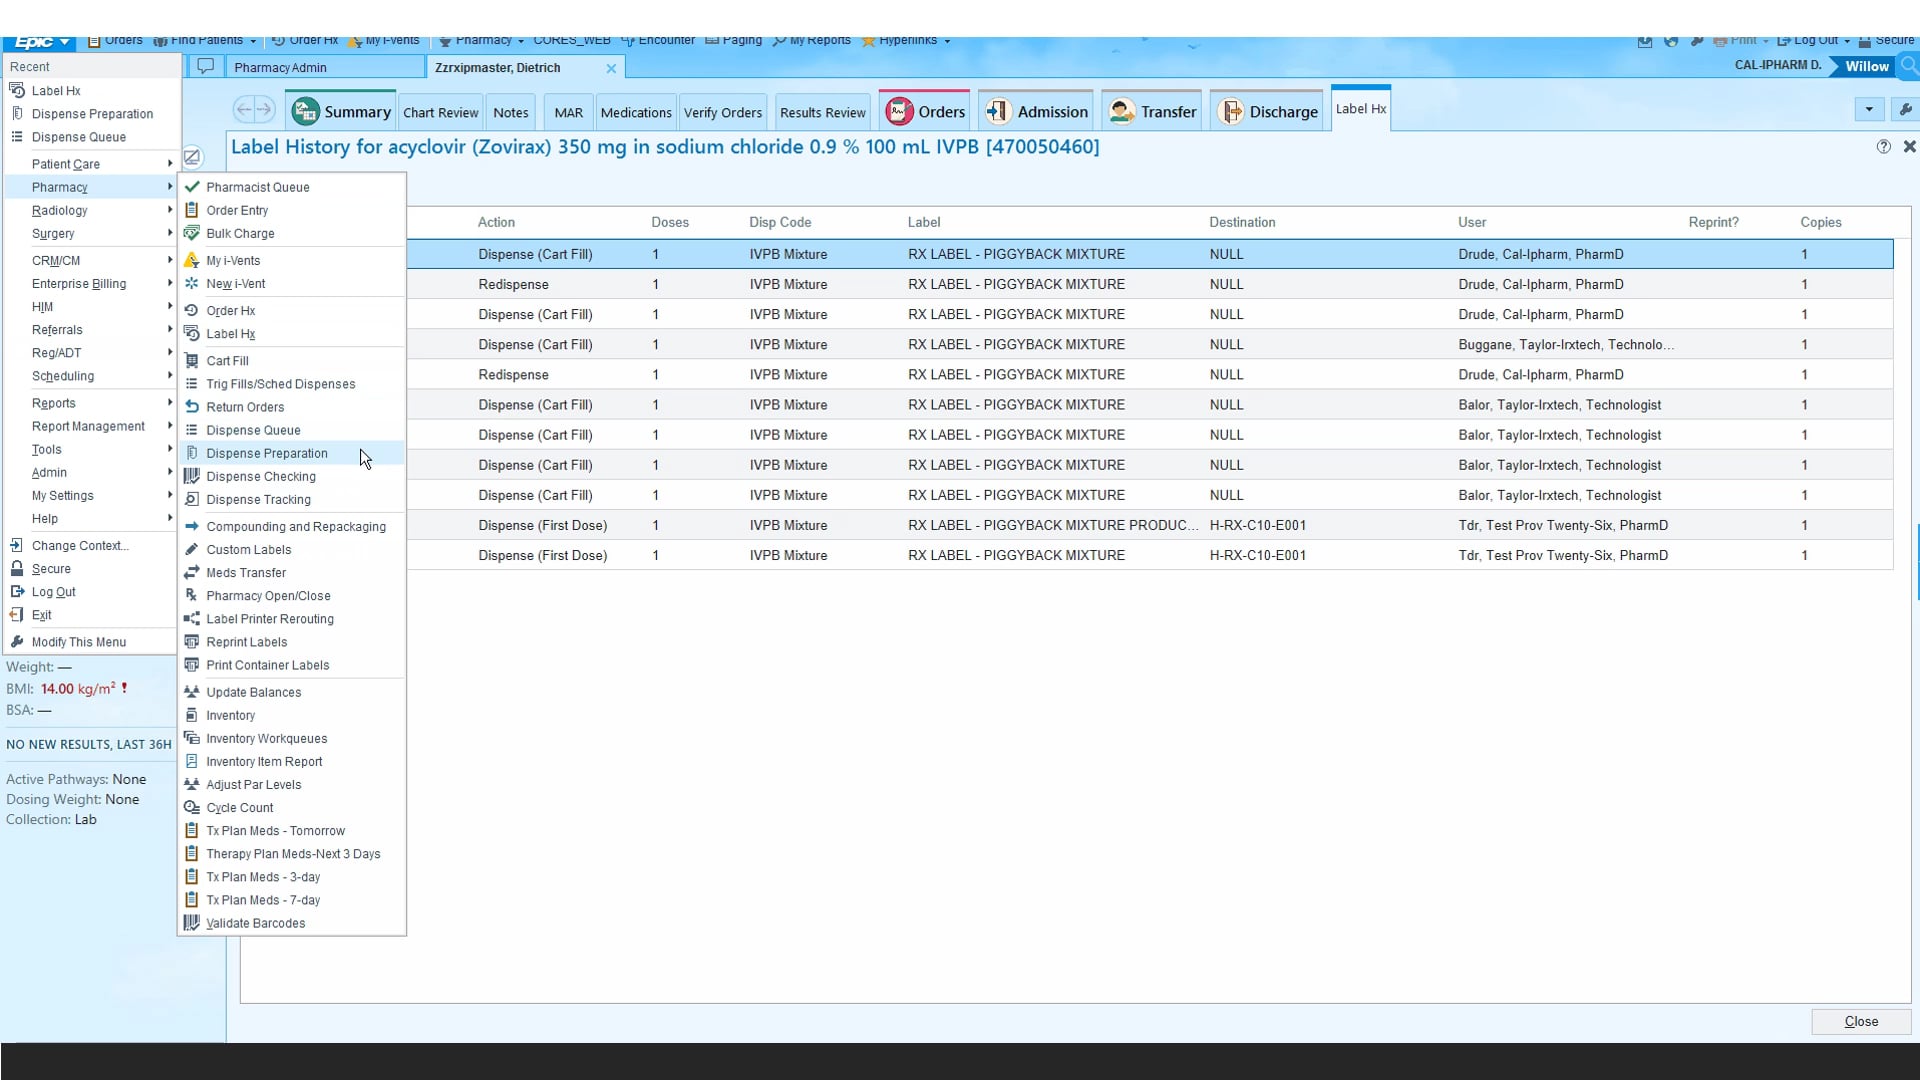Click the Copies column header
Screen dimensions: 1920x1080
click(x=1820, y=222)
